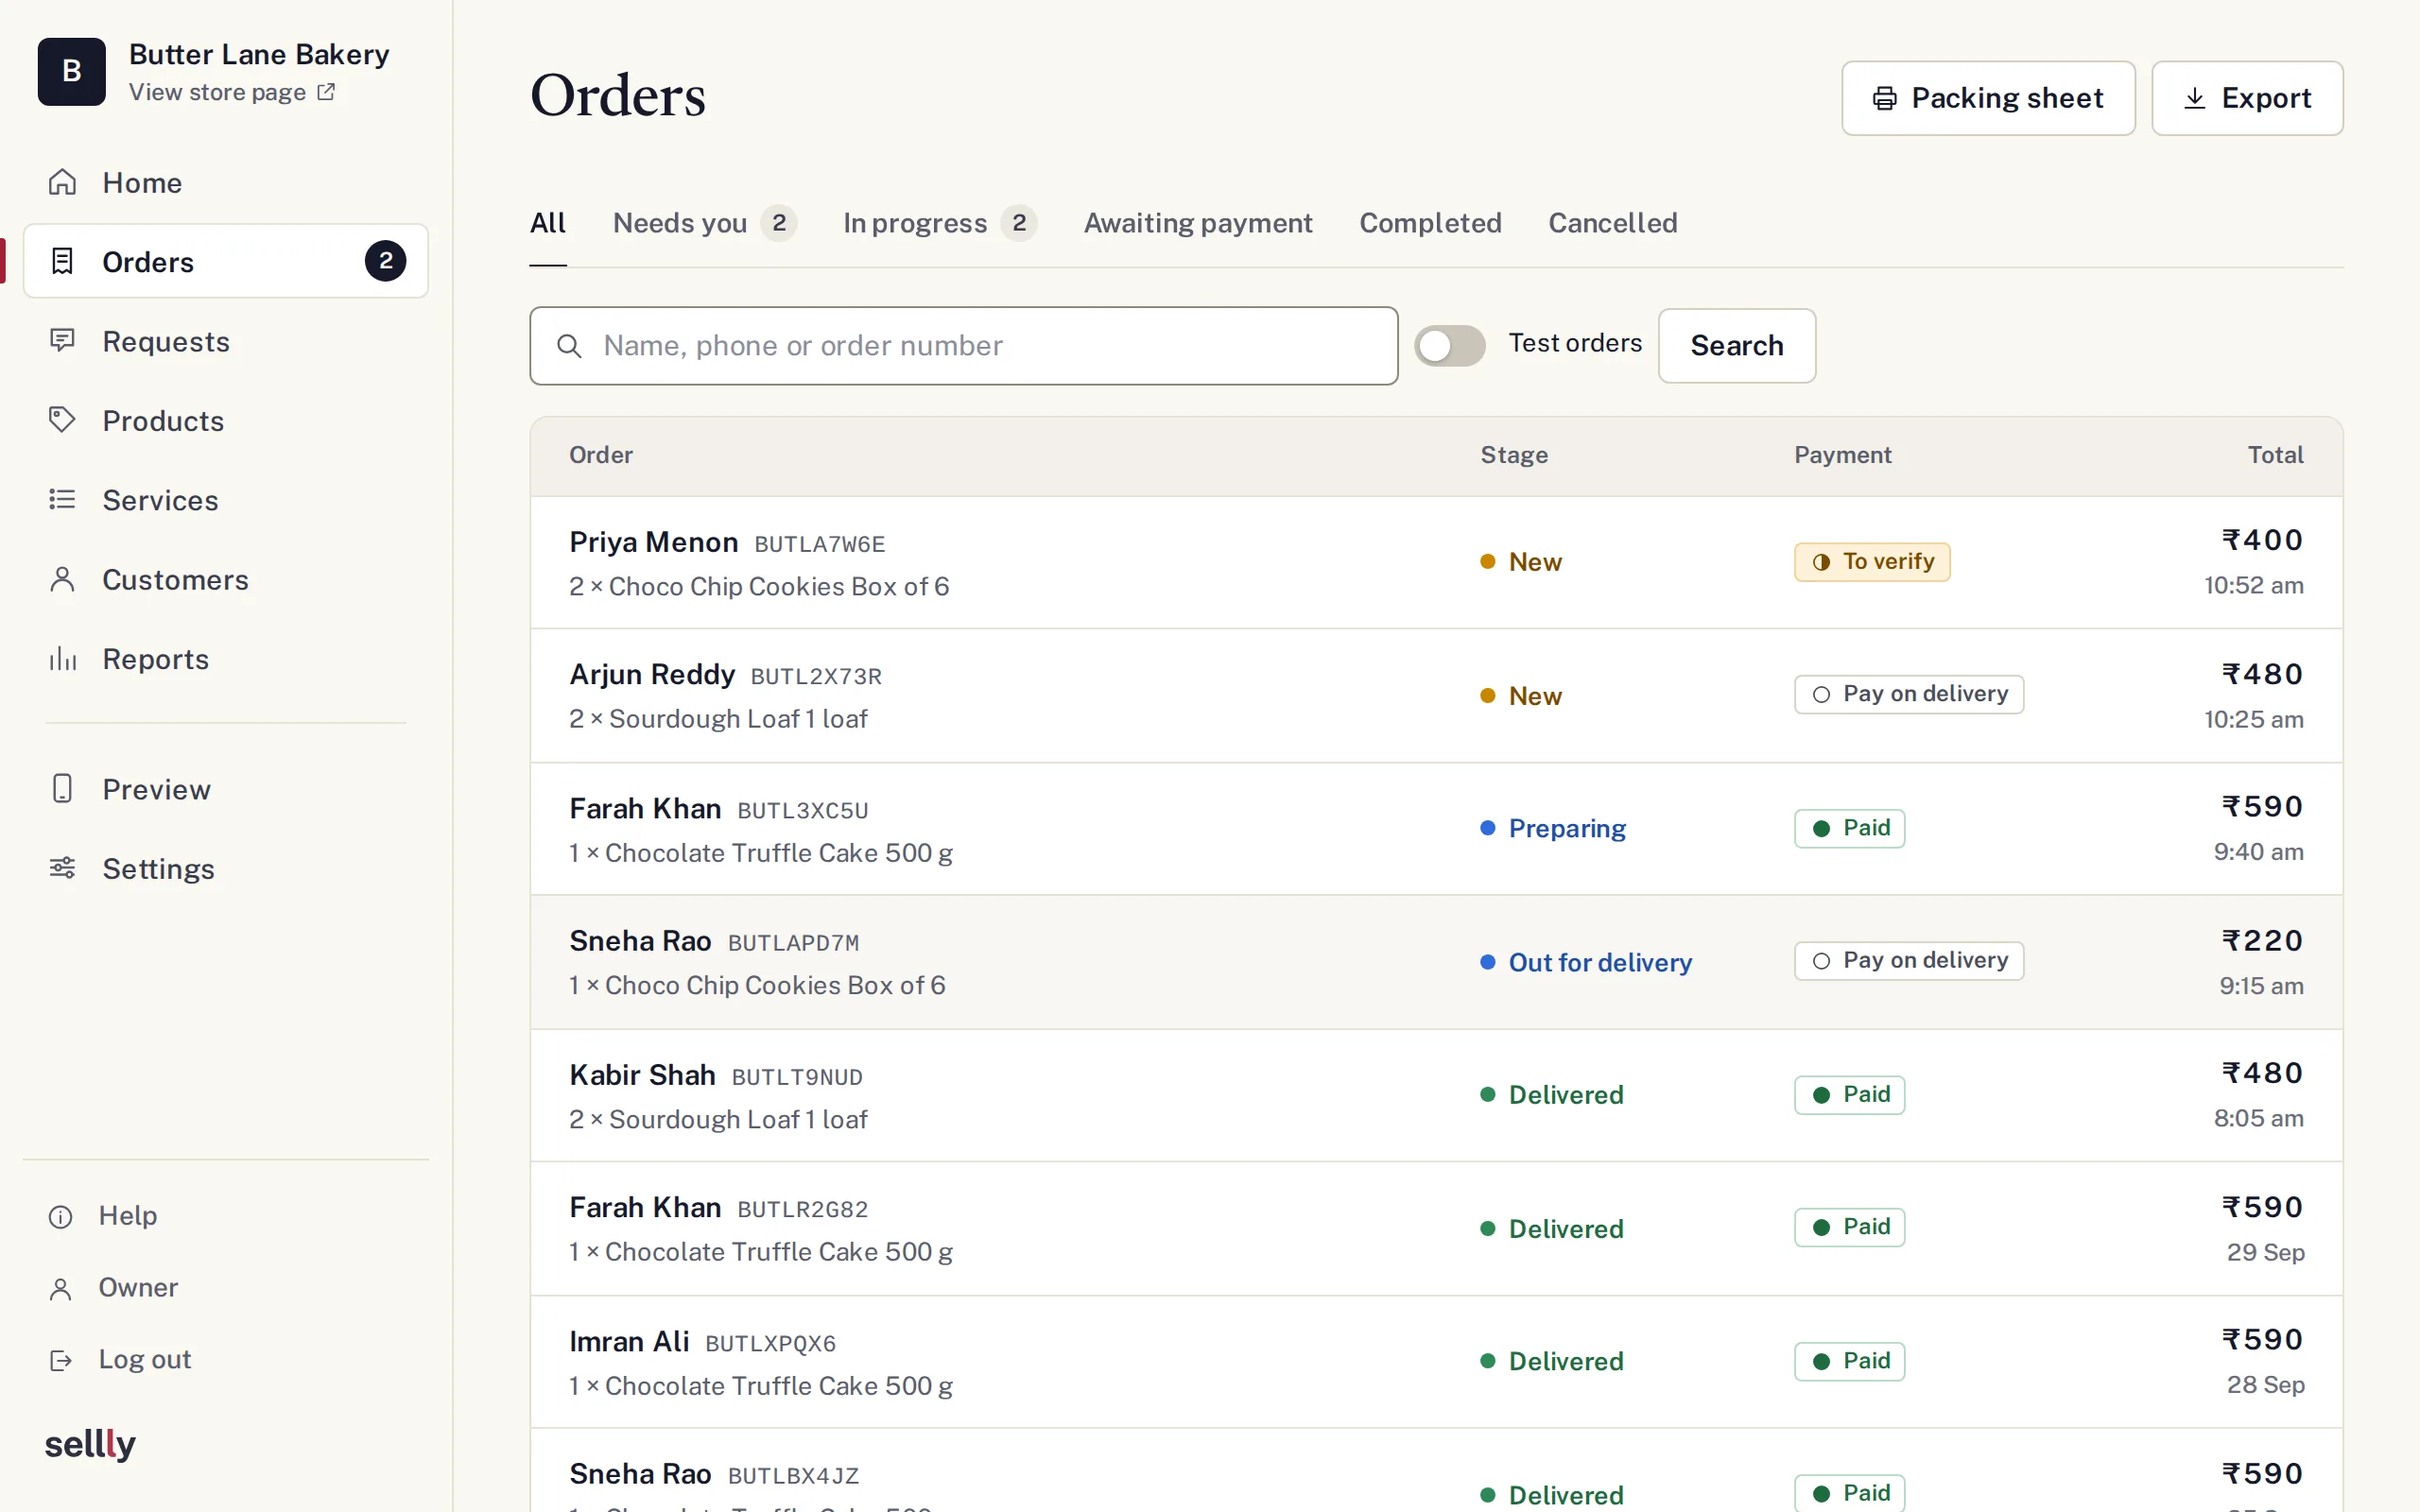The width and height of the screenshot is (2420, 1512).
Task: Click the Butter Lane Bakery B logo
Action: point(72,71)
